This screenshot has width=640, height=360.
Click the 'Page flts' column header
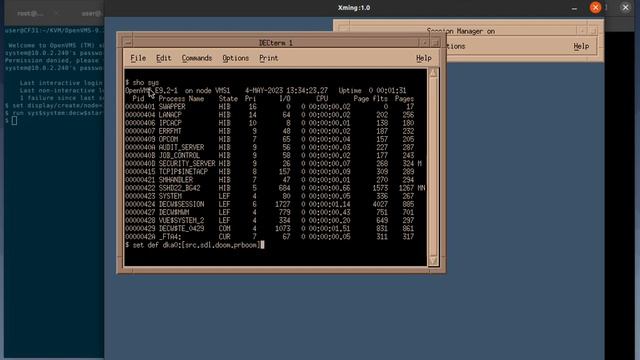[x=371, y=99]
